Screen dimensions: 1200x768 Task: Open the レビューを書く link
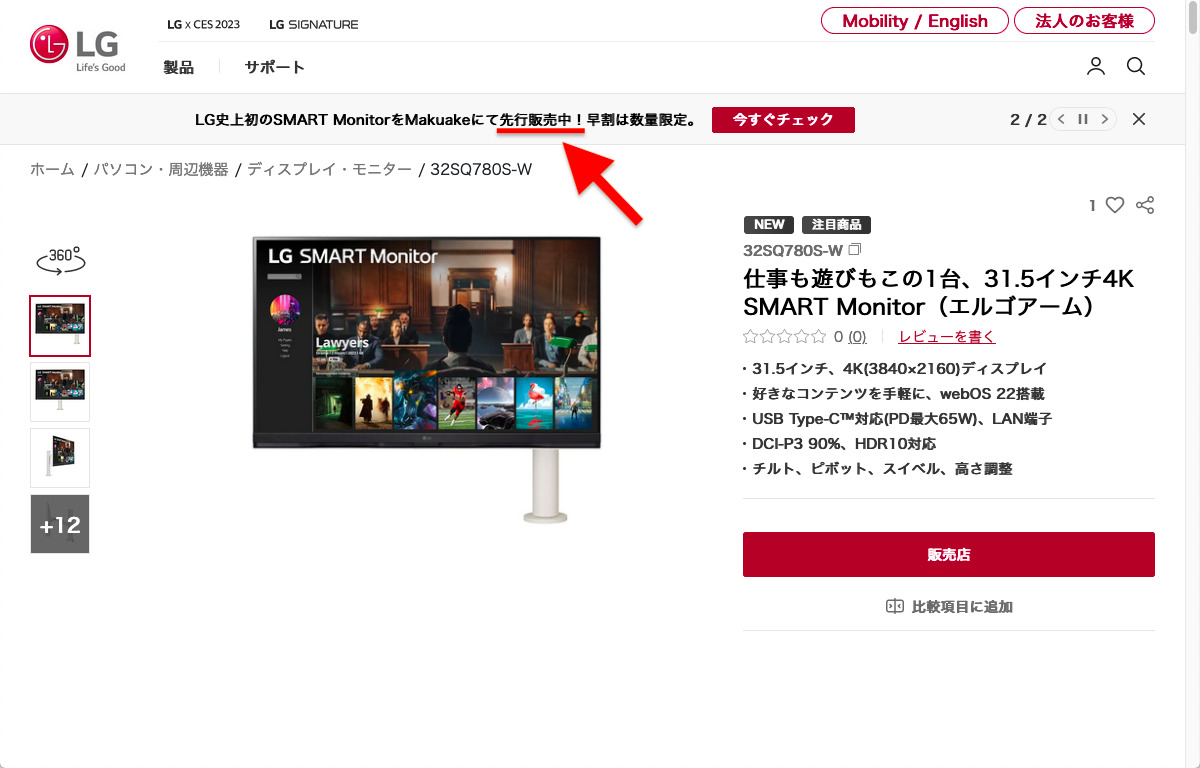click(947, 337)
